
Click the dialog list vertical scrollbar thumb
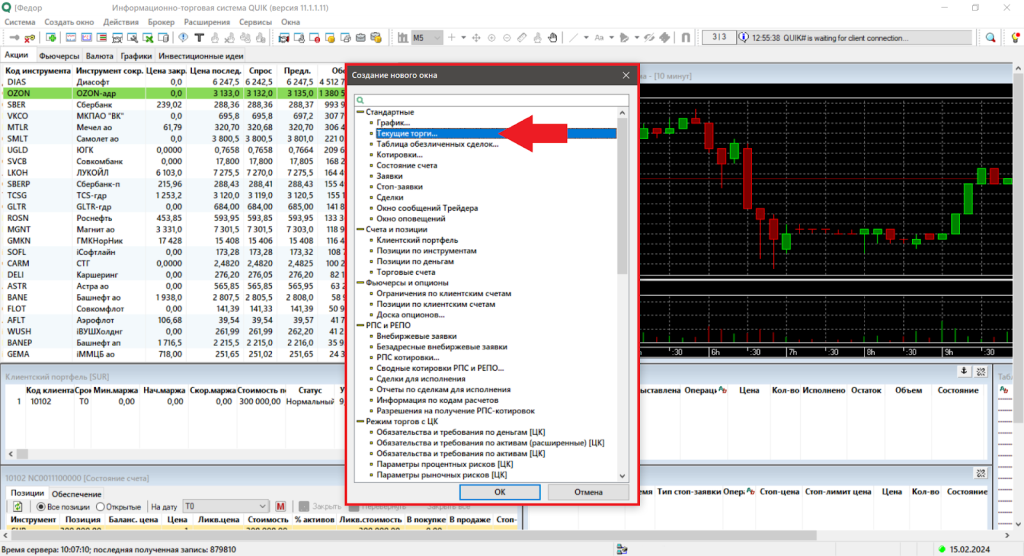tap(622, 196)
